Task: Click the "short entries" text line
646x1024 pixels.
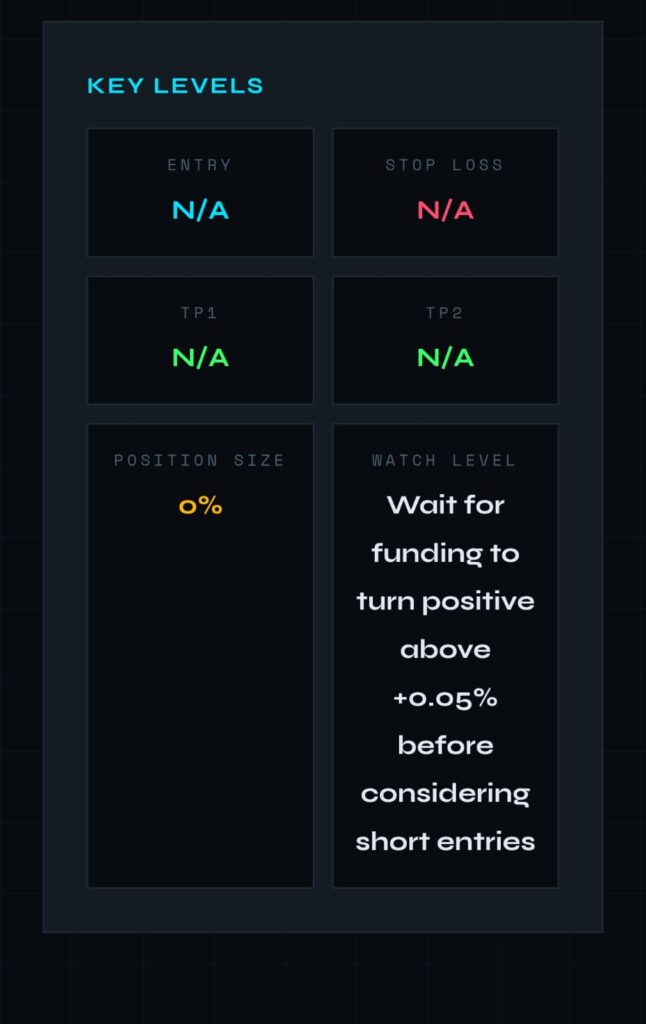Action: [445, 842]
